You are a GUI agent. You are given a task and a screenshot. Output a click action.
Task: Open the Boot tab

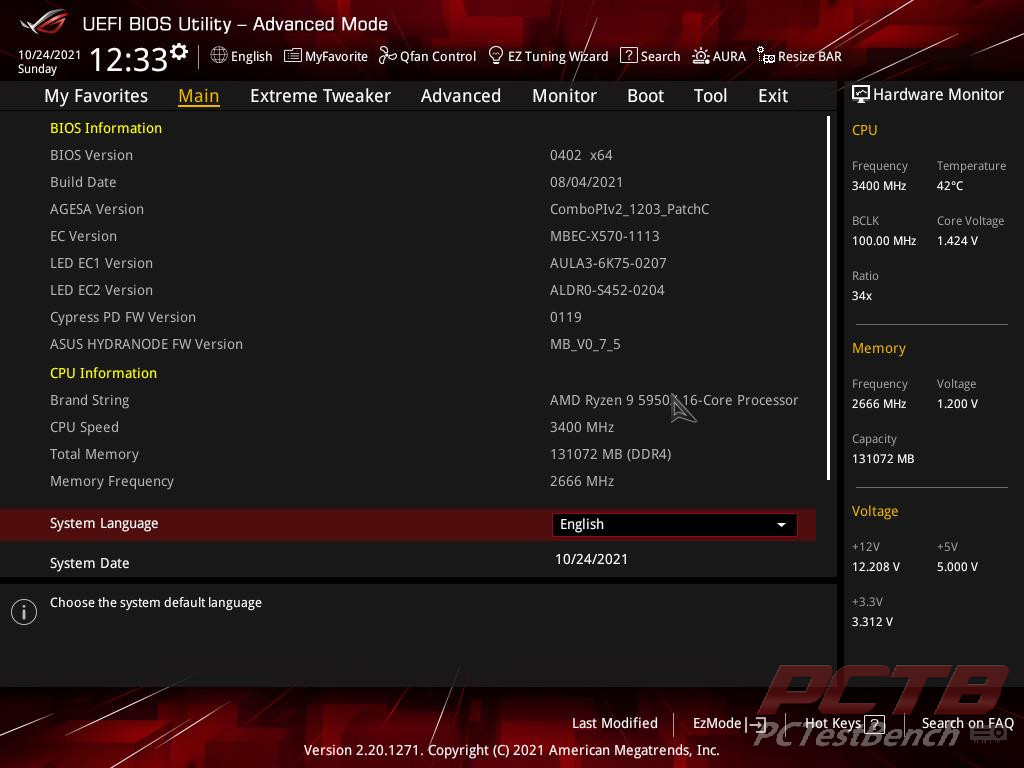coord(645,96)
